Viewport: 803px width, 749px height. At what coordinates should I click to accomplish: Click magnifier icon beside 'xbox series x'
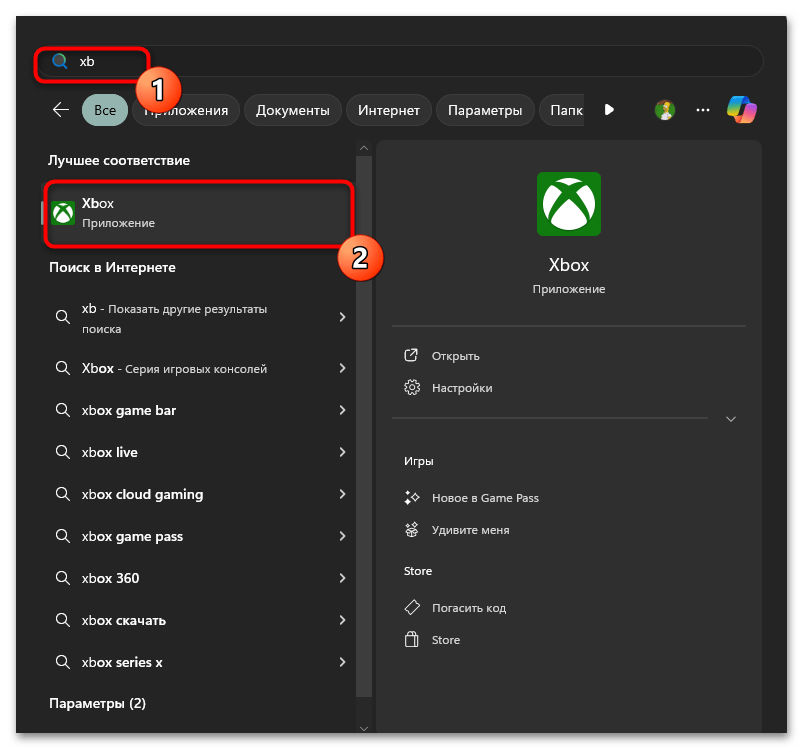(x=62, y=662)
